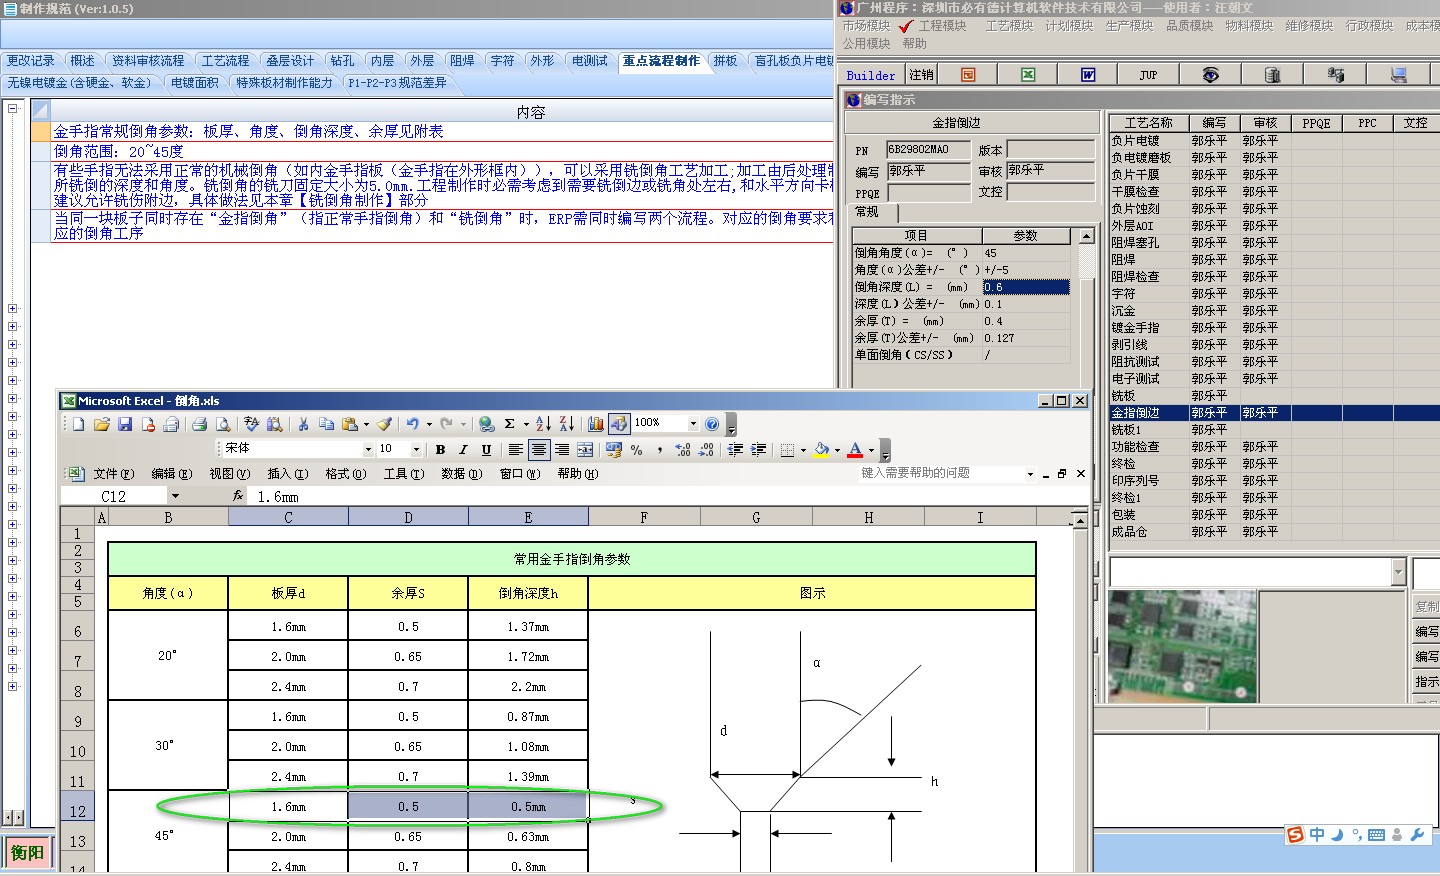Switch to the 阻焊 tab
The height and width of the screenshot is (876, 1440).
coord(462,61)
